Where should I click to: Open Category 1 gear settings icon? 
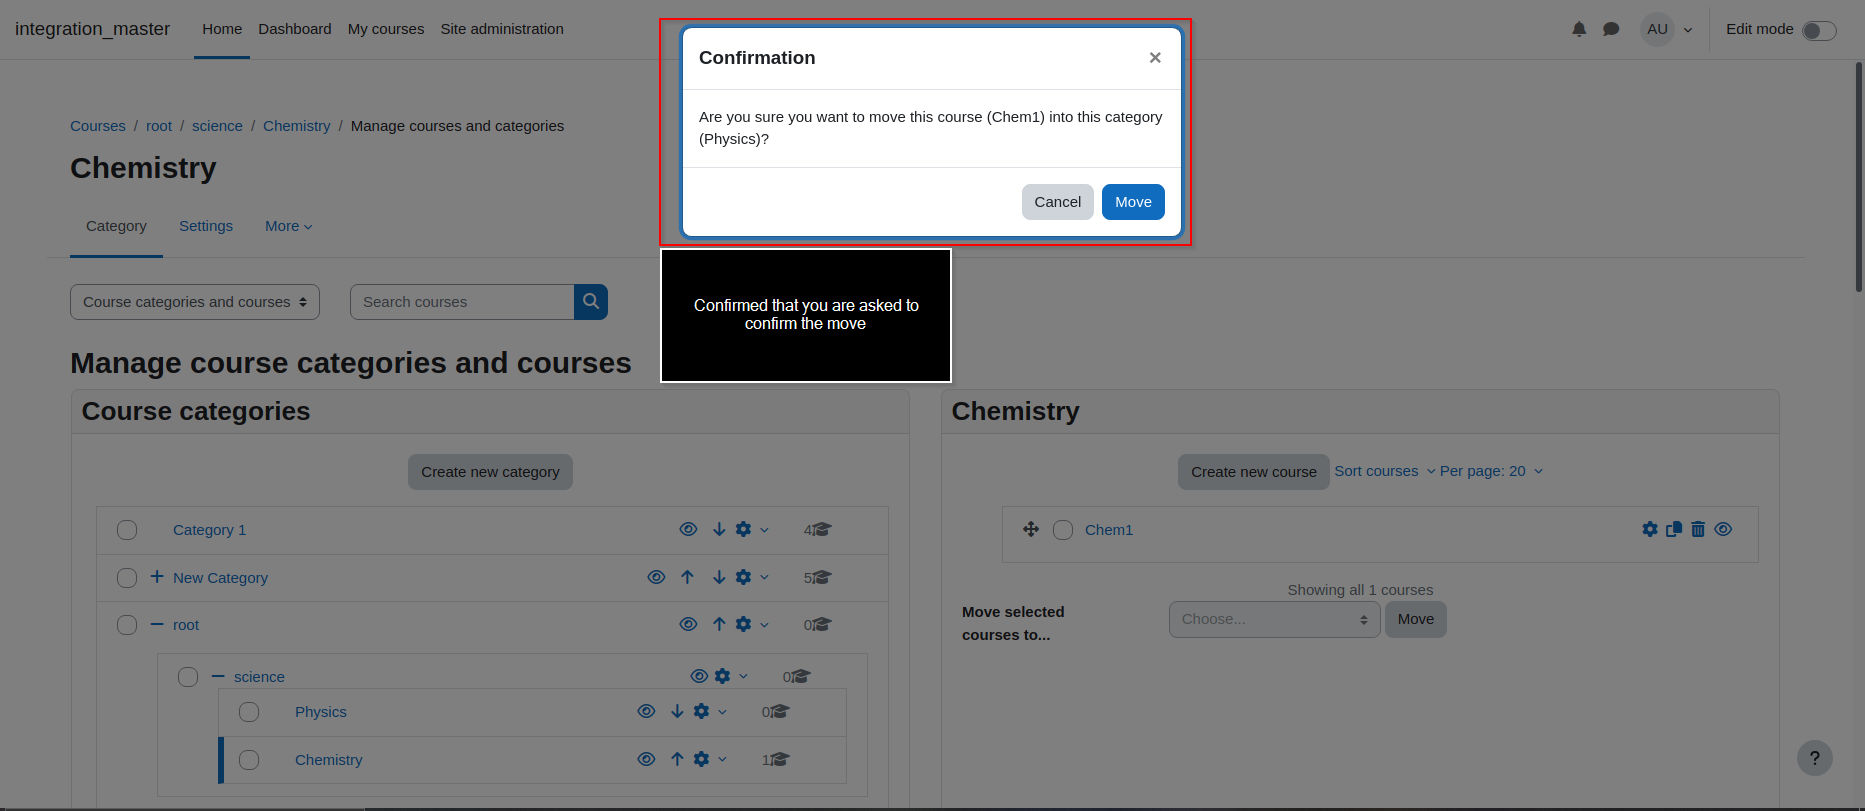[743, 530]
